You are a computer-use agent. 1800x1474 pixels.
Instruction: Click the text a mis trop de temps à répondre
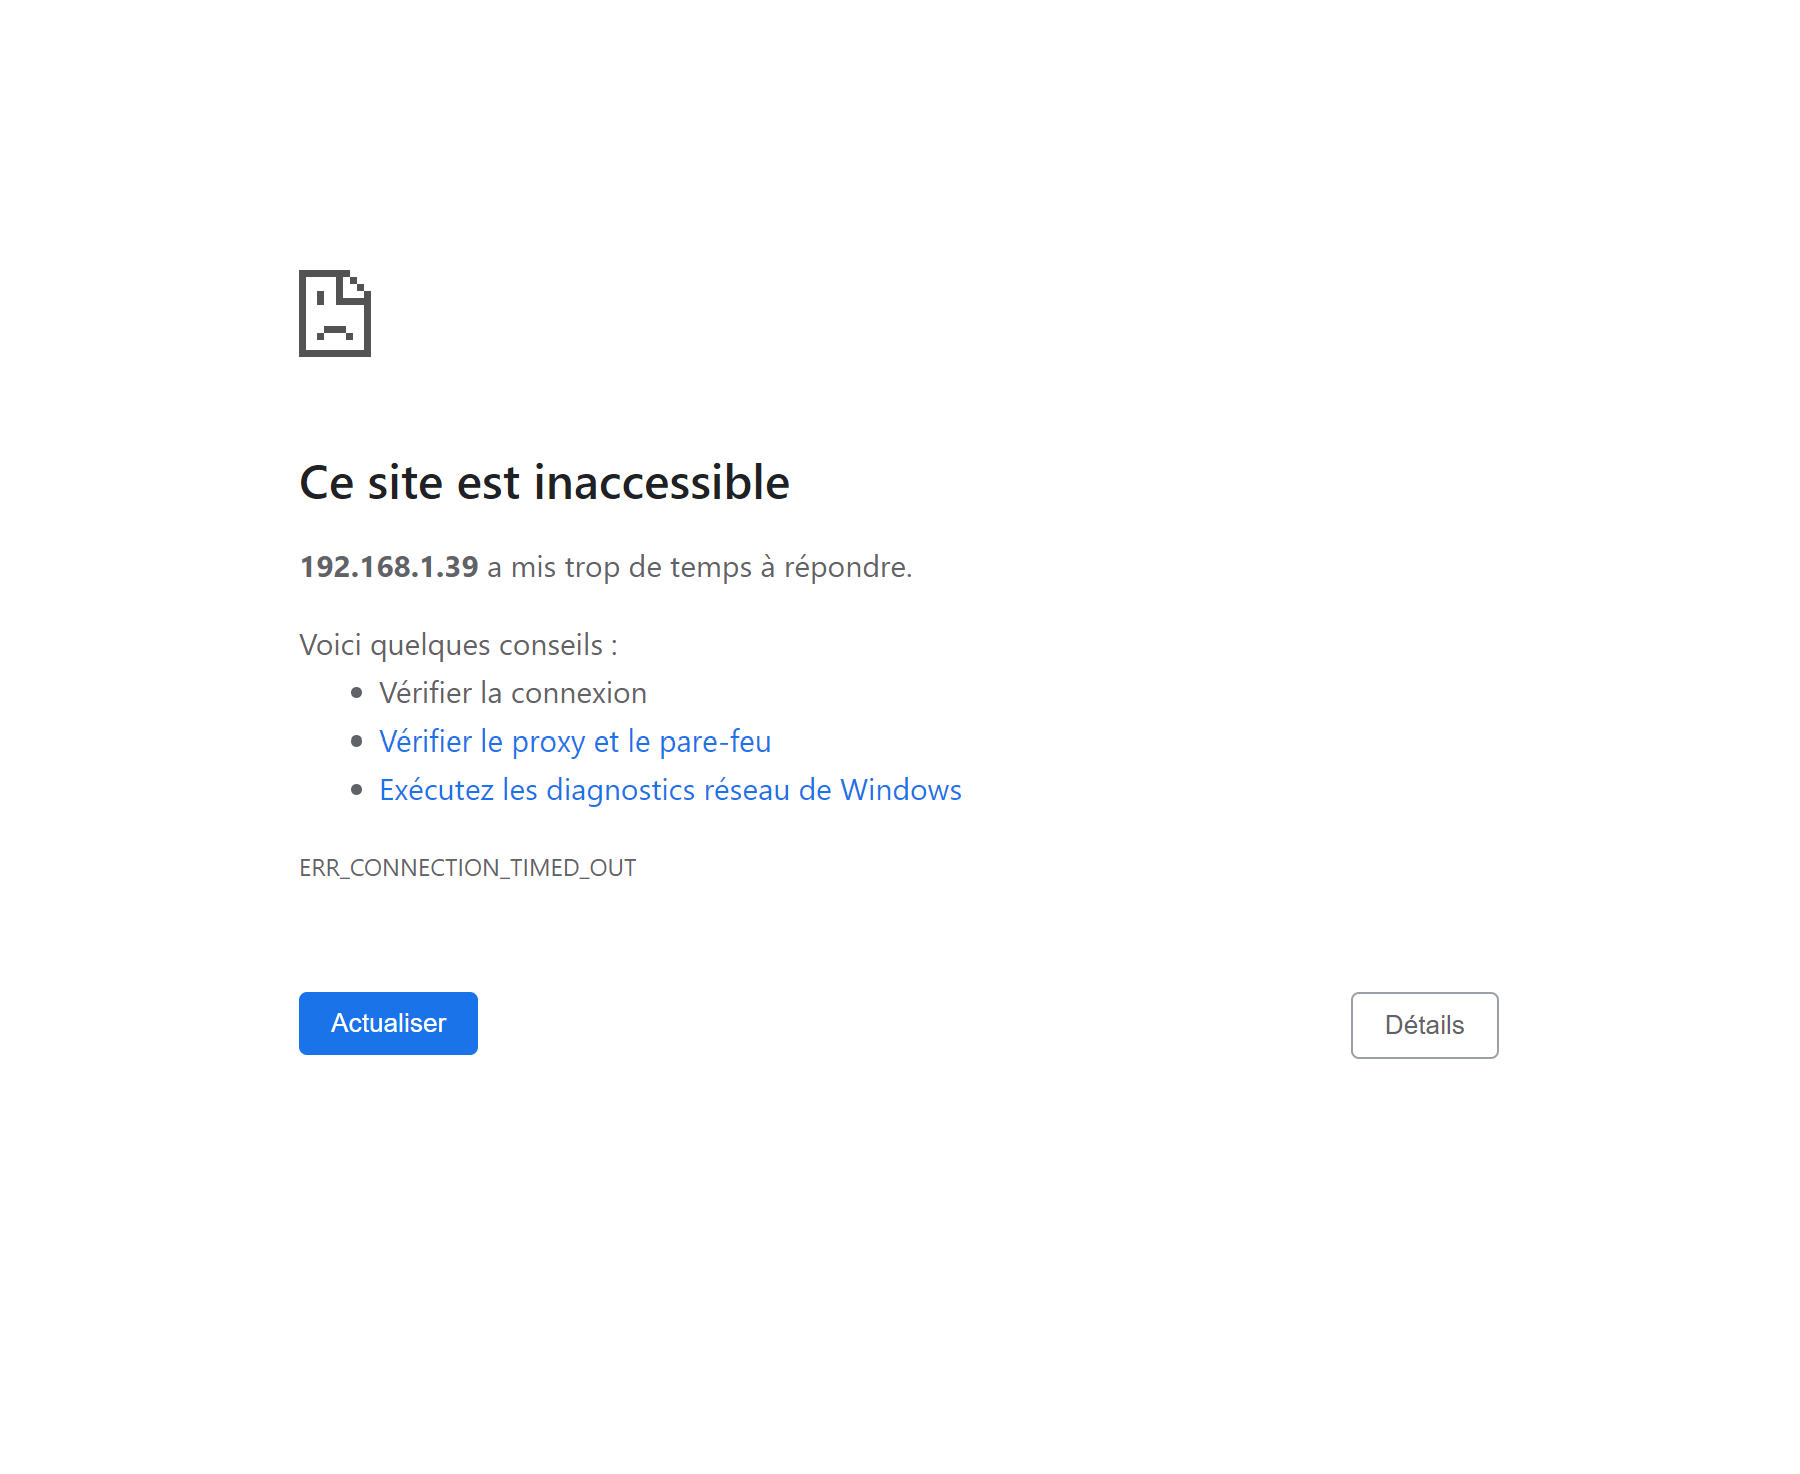(x=700, y=567)
